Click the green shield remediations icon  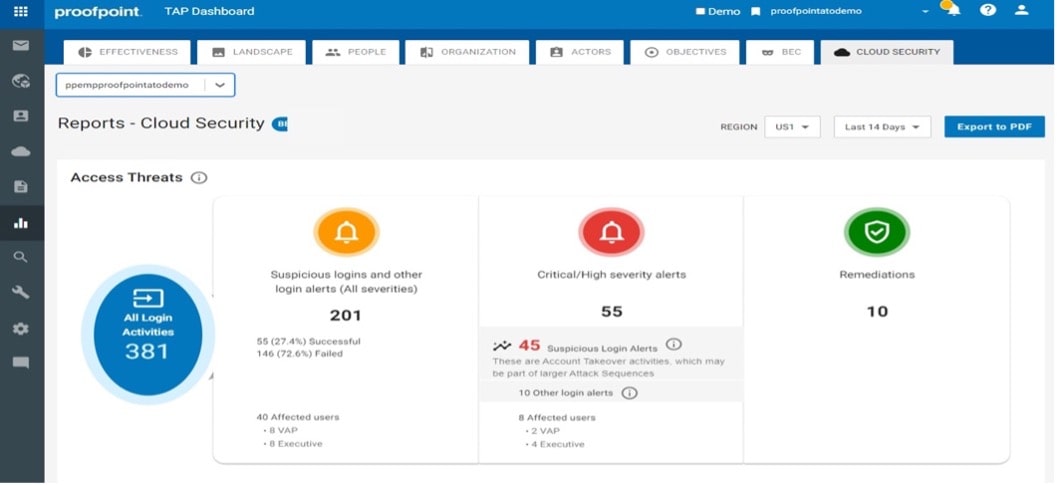(x=877, y=232)
